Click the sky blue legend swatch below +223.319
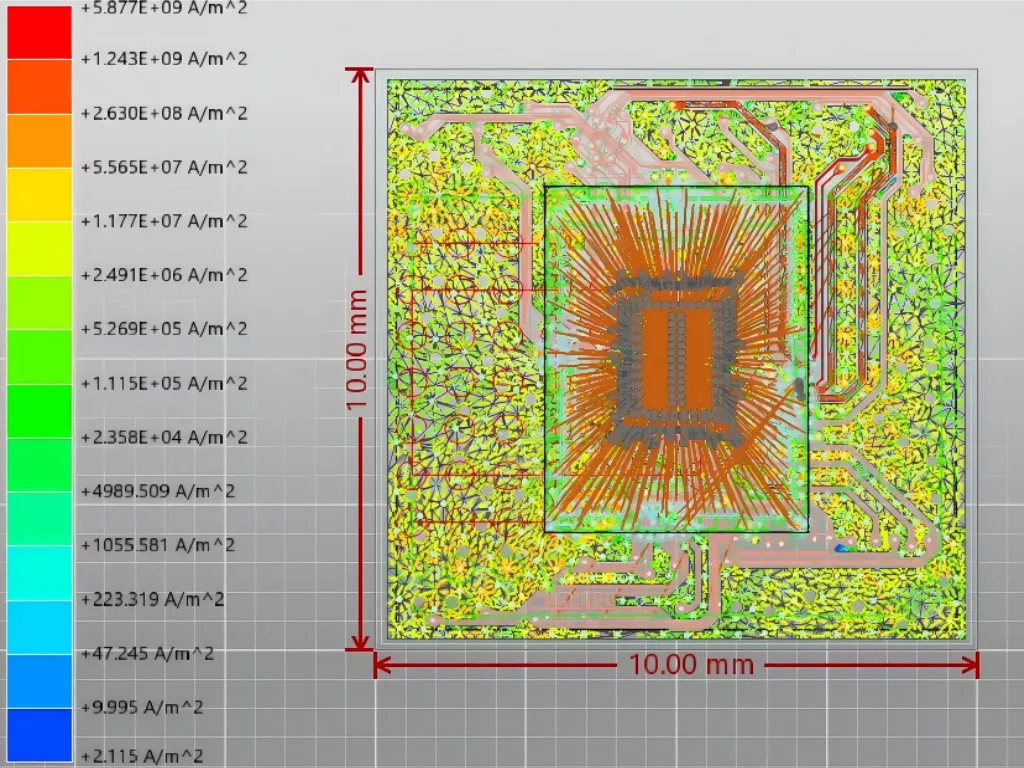The image size is (1024, 768). point(39,627)
